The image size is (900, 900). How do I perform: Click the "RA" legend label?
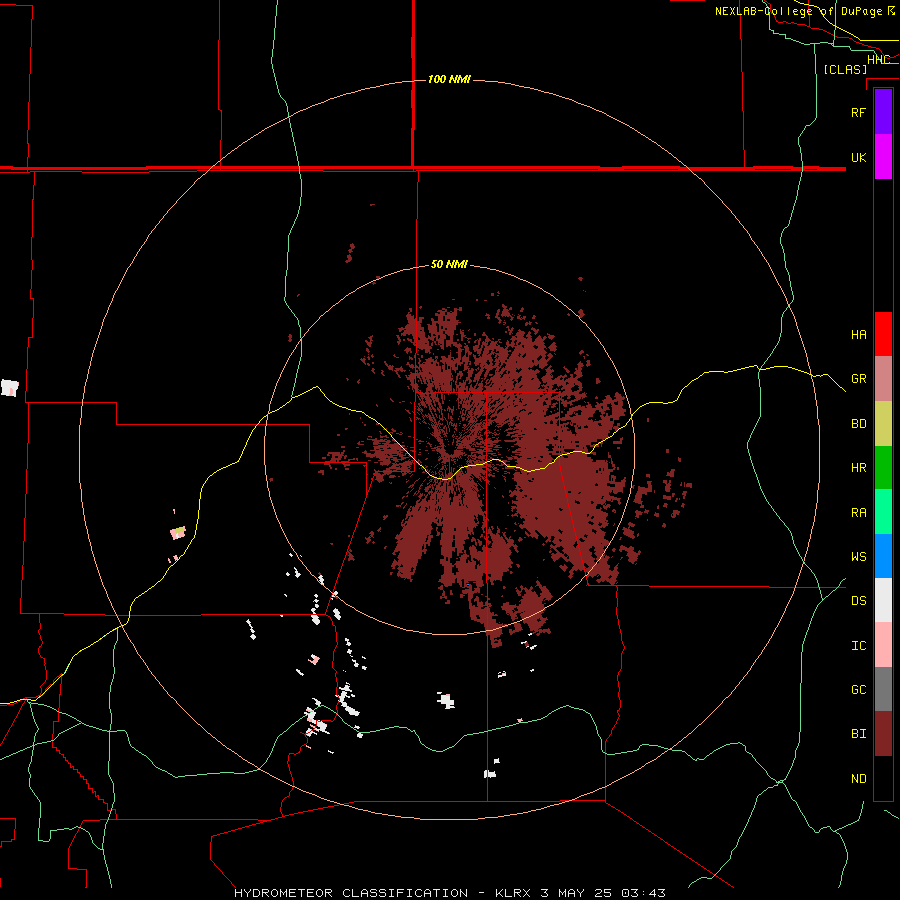[858, 513]
